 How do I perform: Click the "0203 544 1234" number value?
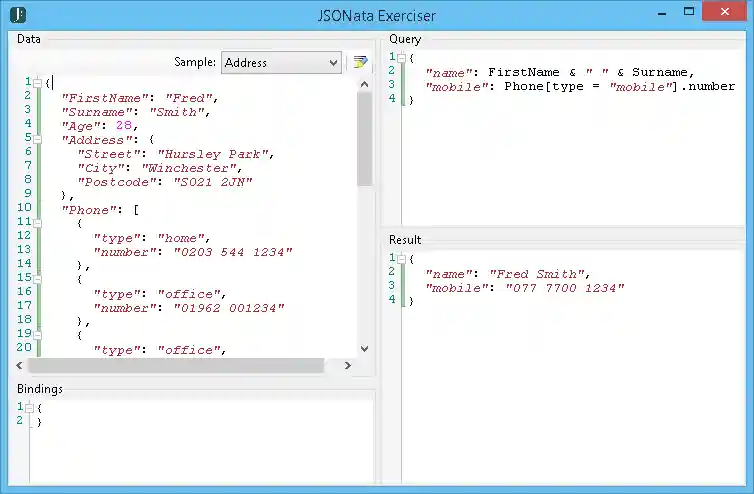click(x=233, y=252)
